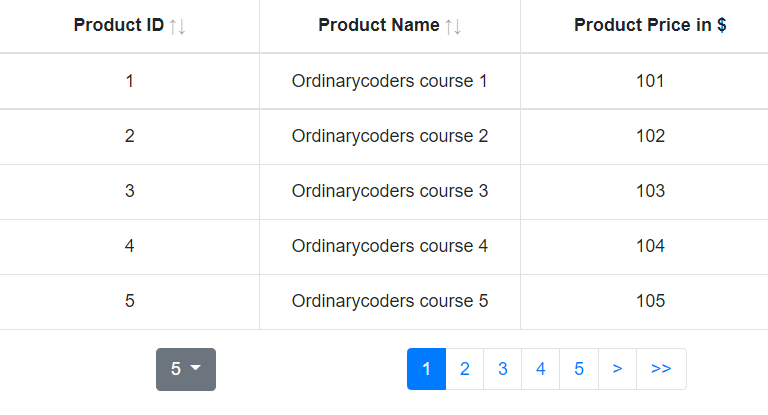Go to pagination page 2

tap(465, 369)
